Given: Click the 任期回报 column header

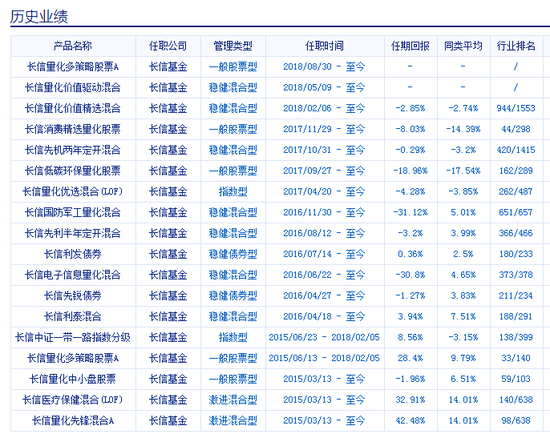Looking at the screenshot, I should 410,46.
